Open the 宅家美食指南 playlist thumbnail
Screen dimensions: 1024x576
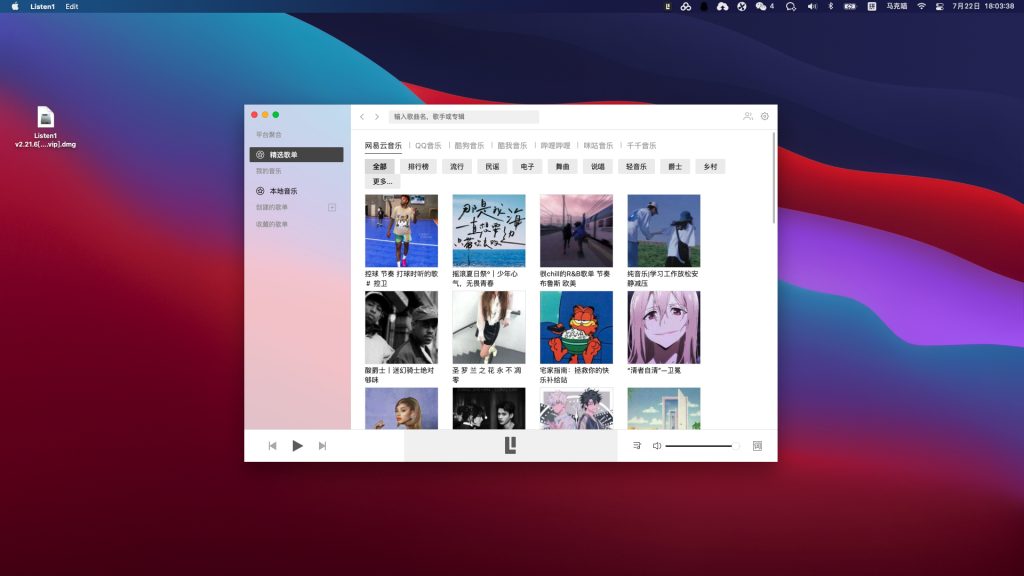coord(576,325)
